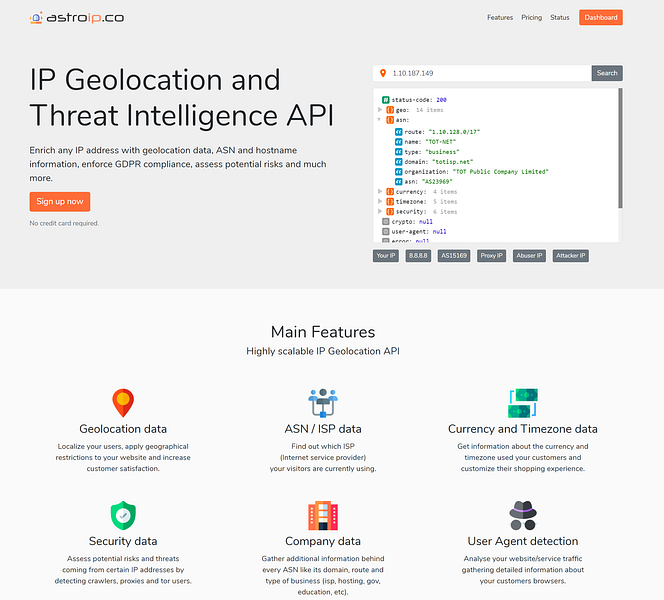Click the "business" type value
The width and height of the screenshot is (664, 600).
click(x=442, y=152)
